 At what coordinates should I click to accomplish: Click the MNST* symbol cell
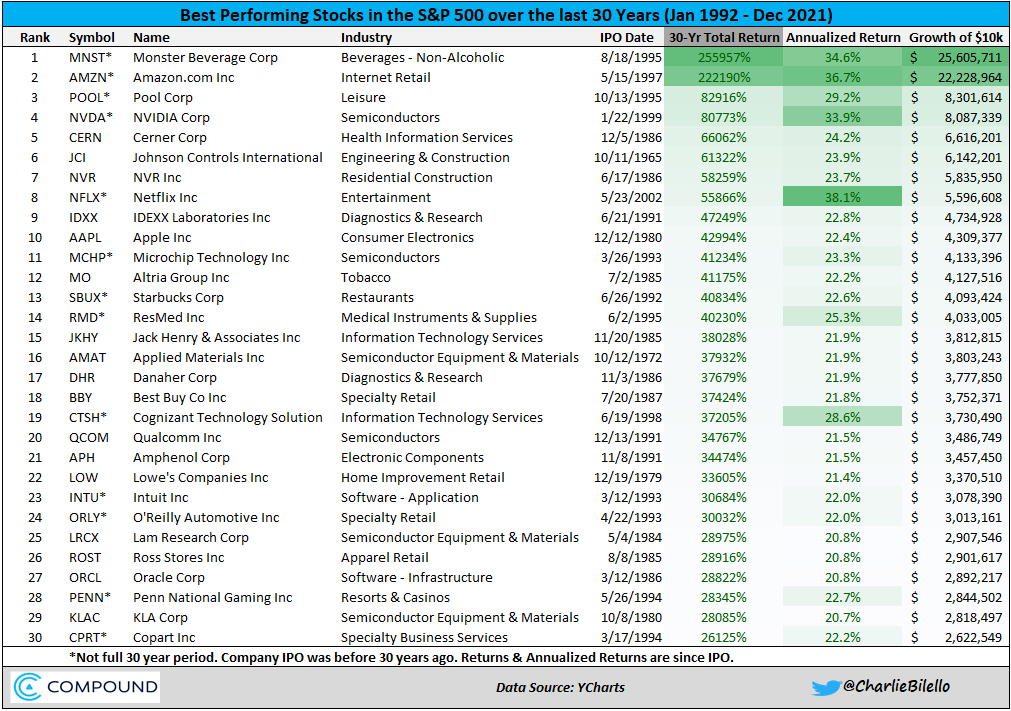[90, 57]
